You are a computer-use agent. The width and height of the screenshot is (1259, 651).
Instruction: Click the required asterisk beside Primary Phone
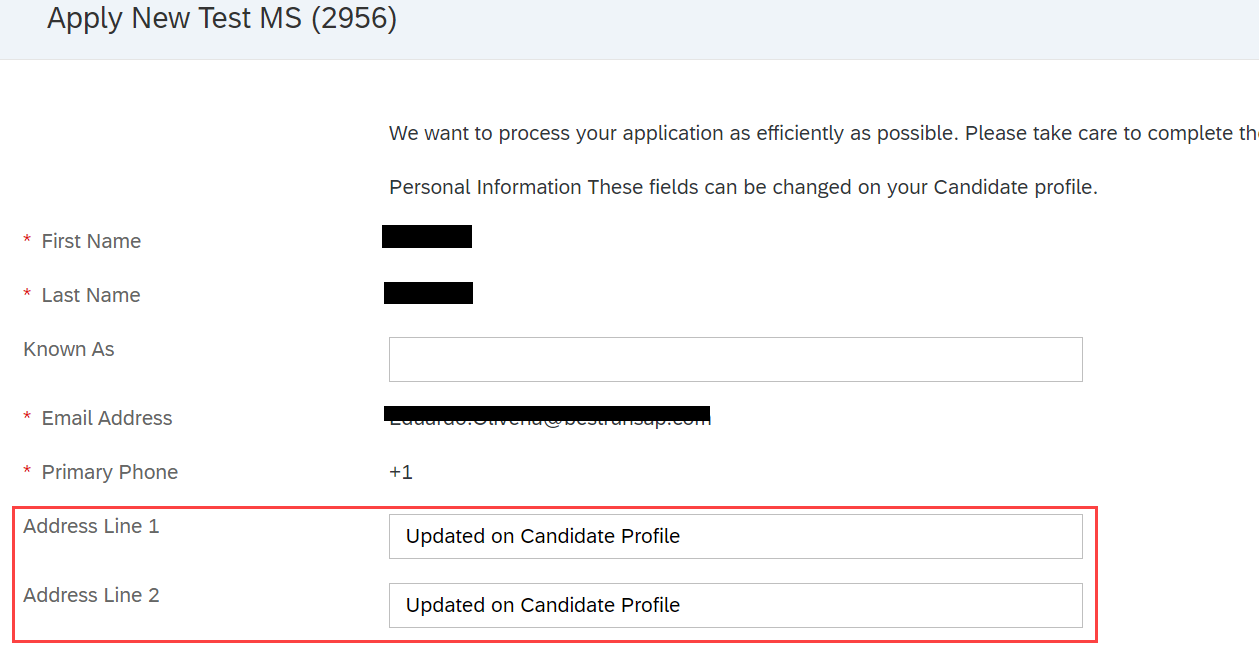click(27, 471)
